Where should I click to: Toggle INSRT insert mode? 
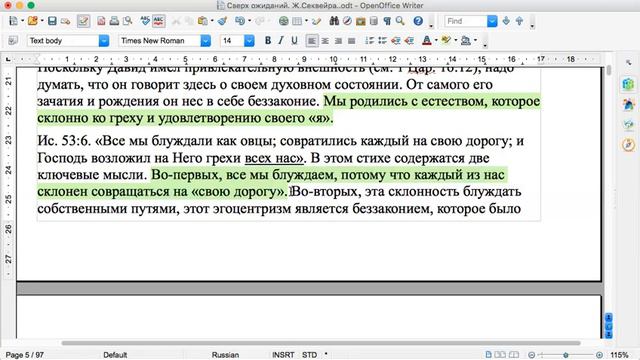(x=283, y=355)
